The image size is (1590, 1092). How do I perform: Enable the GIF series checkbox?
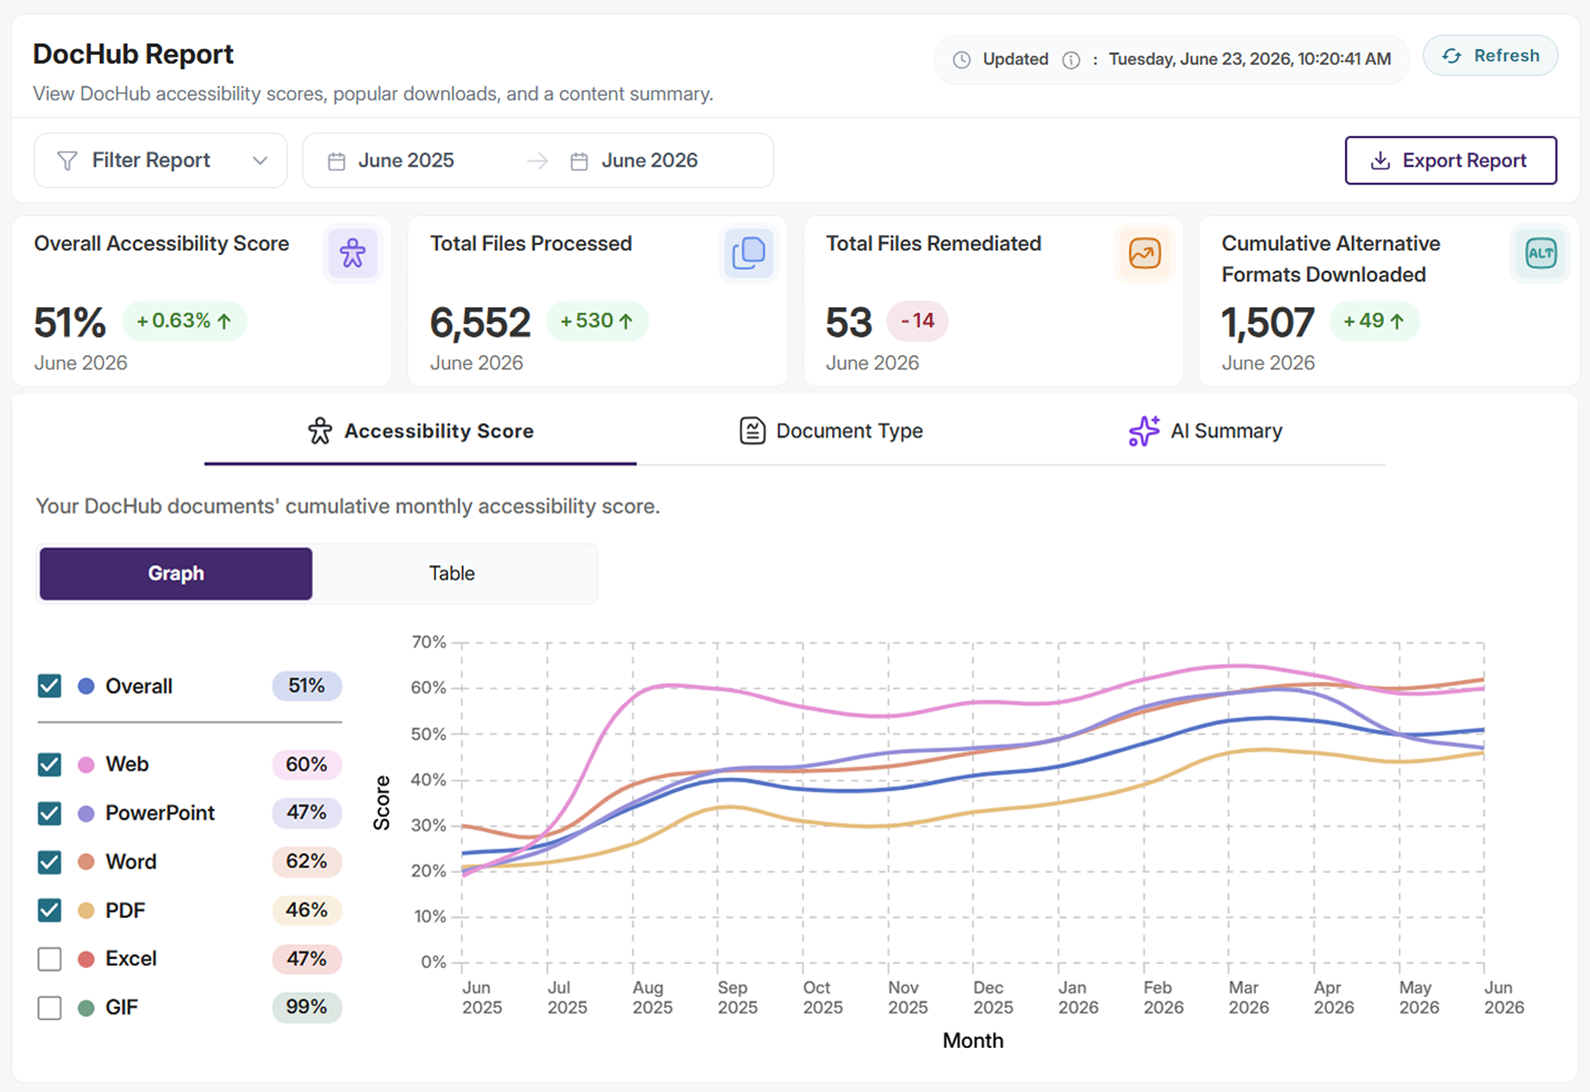point(49,1008)
